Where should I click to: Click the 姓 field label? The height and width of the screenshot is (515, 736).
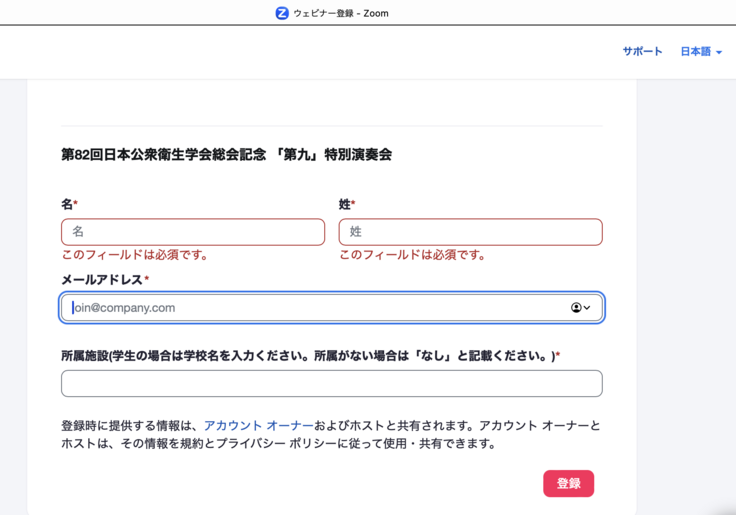[x=345, y=204]
